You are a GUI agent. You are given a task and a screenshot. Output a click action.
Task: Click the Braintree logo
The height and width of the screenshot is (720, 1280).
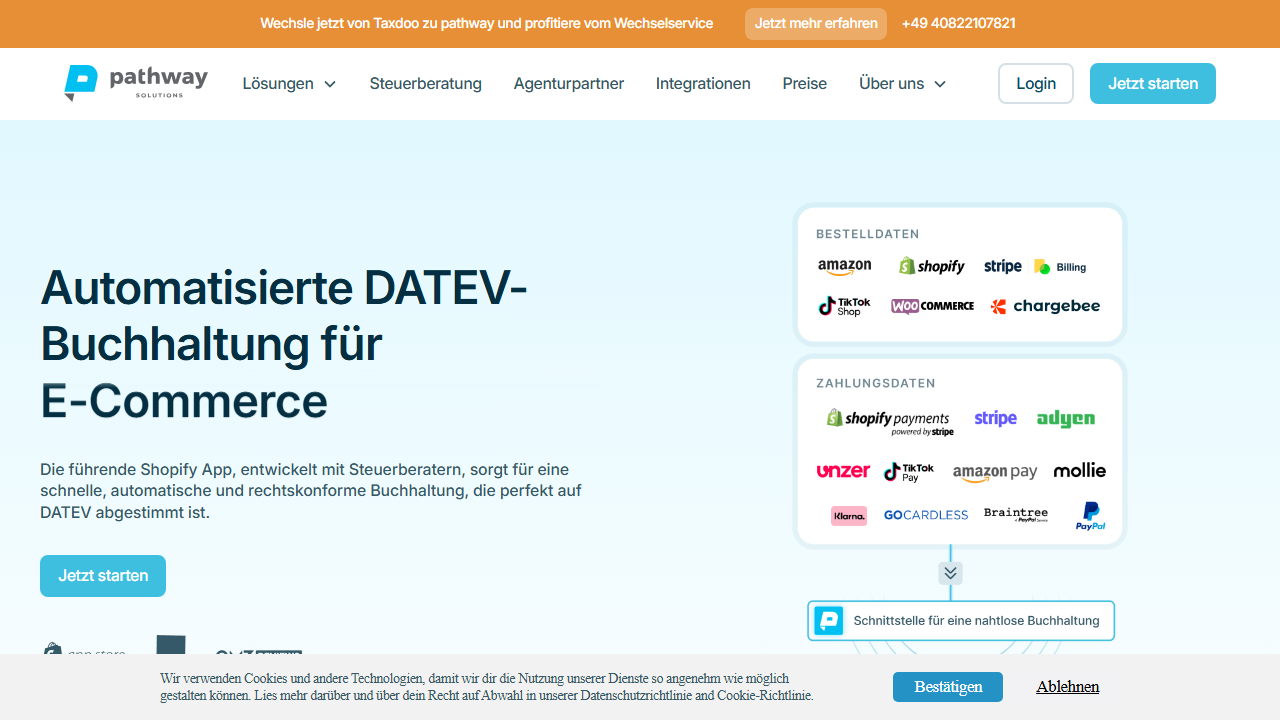pos(1016,514)
